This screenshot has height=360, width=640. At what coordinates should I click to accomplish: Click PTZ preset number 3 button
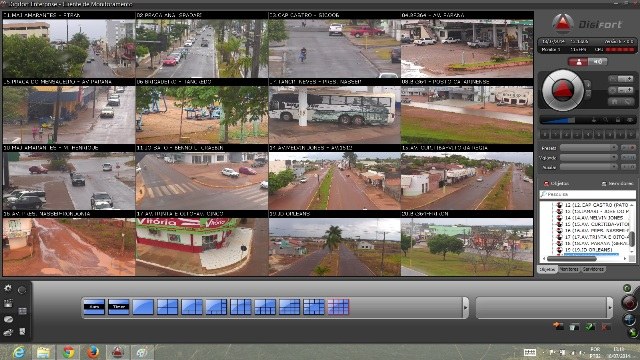(577, 134)
